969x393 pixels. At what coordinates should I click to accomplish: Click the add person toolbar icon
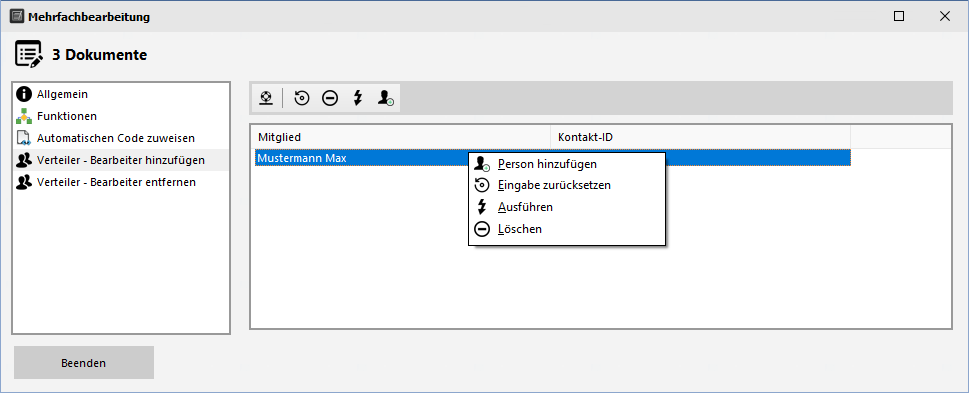(386, 98)
